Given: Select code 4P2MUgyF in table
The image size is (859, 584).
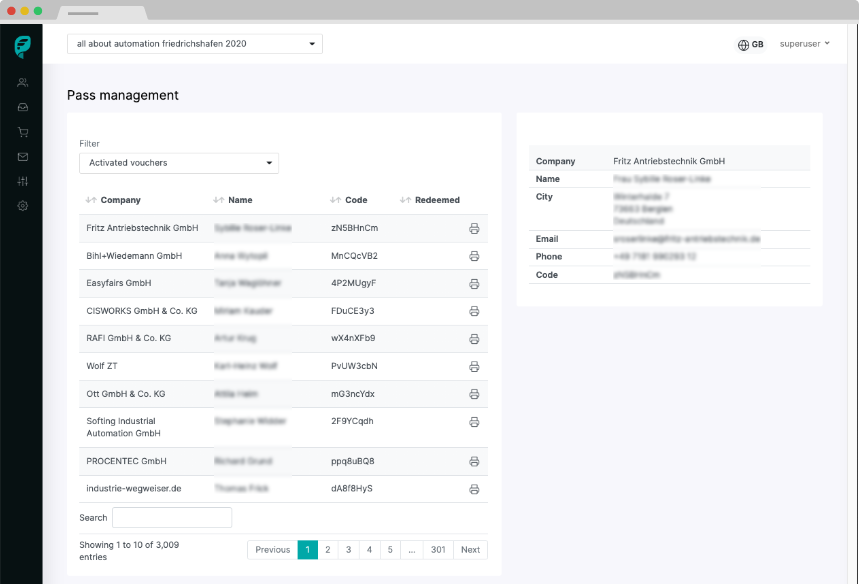Looking at the screenshot, I should [353, 283].
